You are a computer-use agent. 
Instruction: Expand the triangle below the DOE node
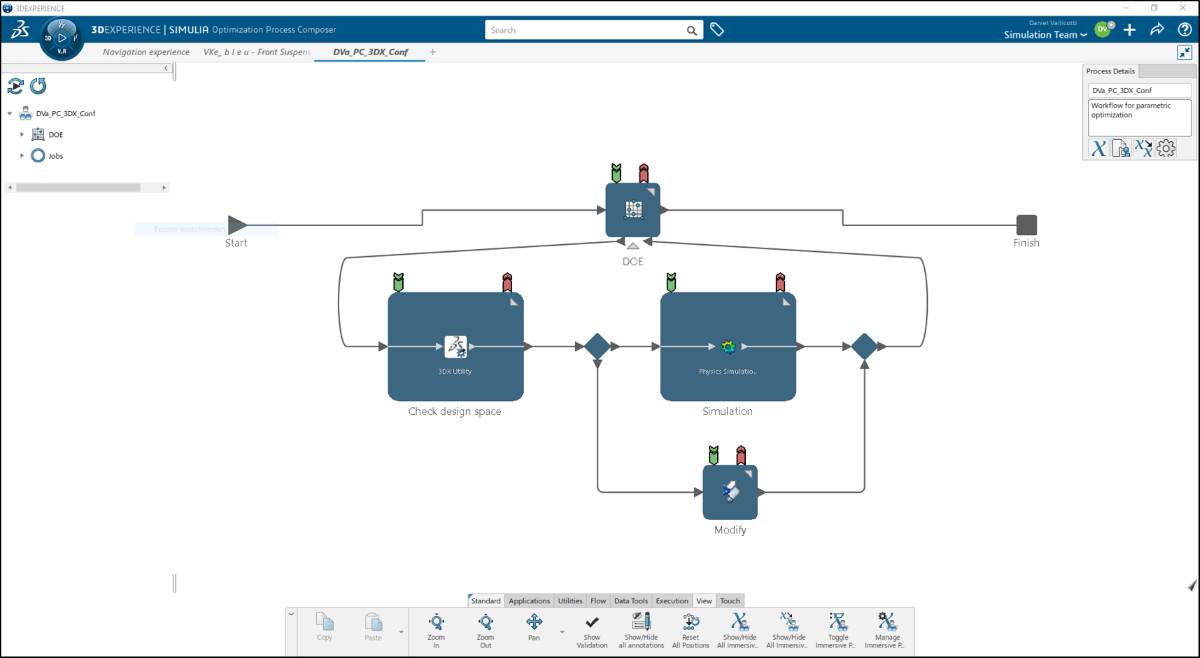633,245
